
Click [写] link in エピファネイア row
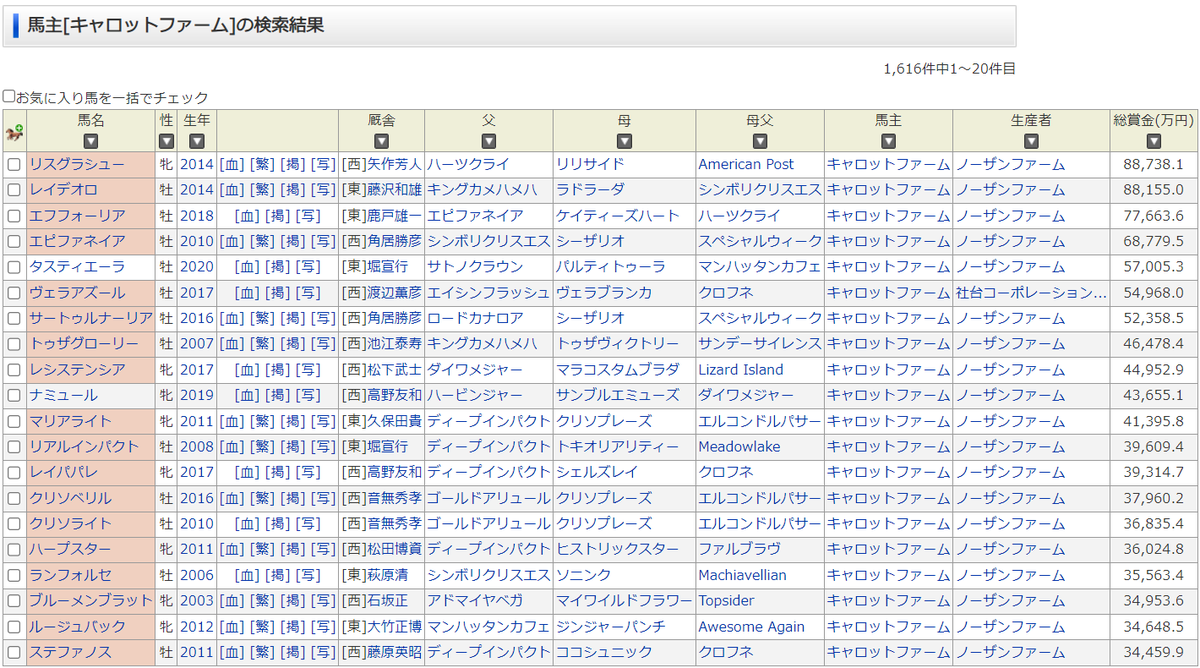point(323,241)
